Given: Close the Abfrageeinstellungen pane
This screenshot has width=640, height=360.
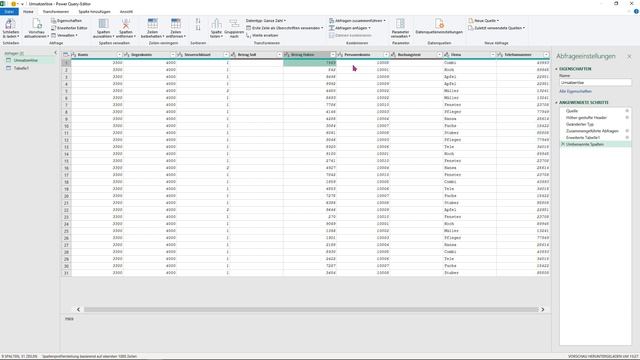Looking at the screenshot, I should [x=629, y=56].
